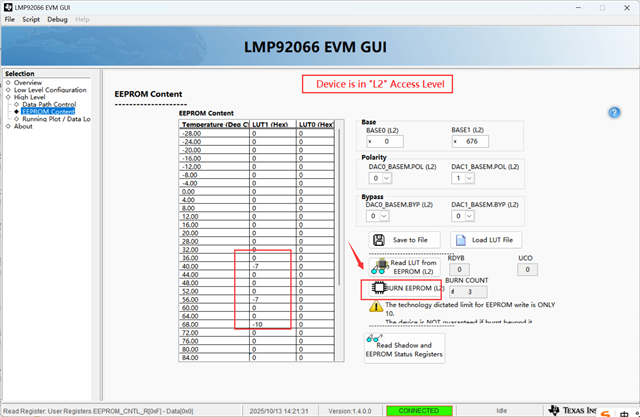Click the LMP92066 EVM GUI title bar icon

8,7
